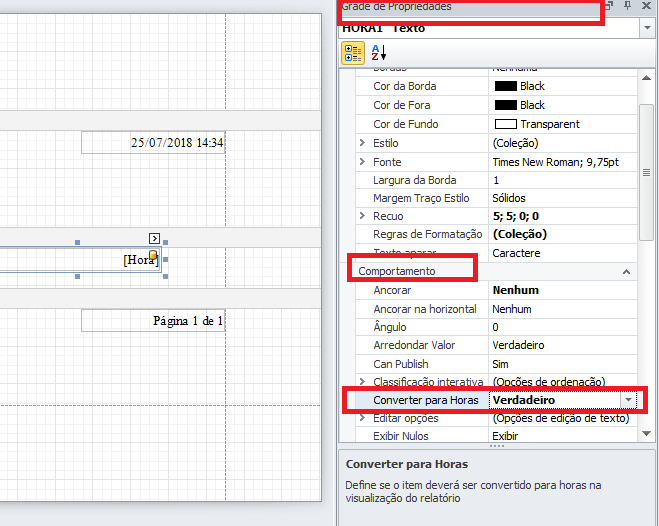Select the Can Publish property label
Screen dimensions: 659x526
pyautogui.click(x=401, y=364)
